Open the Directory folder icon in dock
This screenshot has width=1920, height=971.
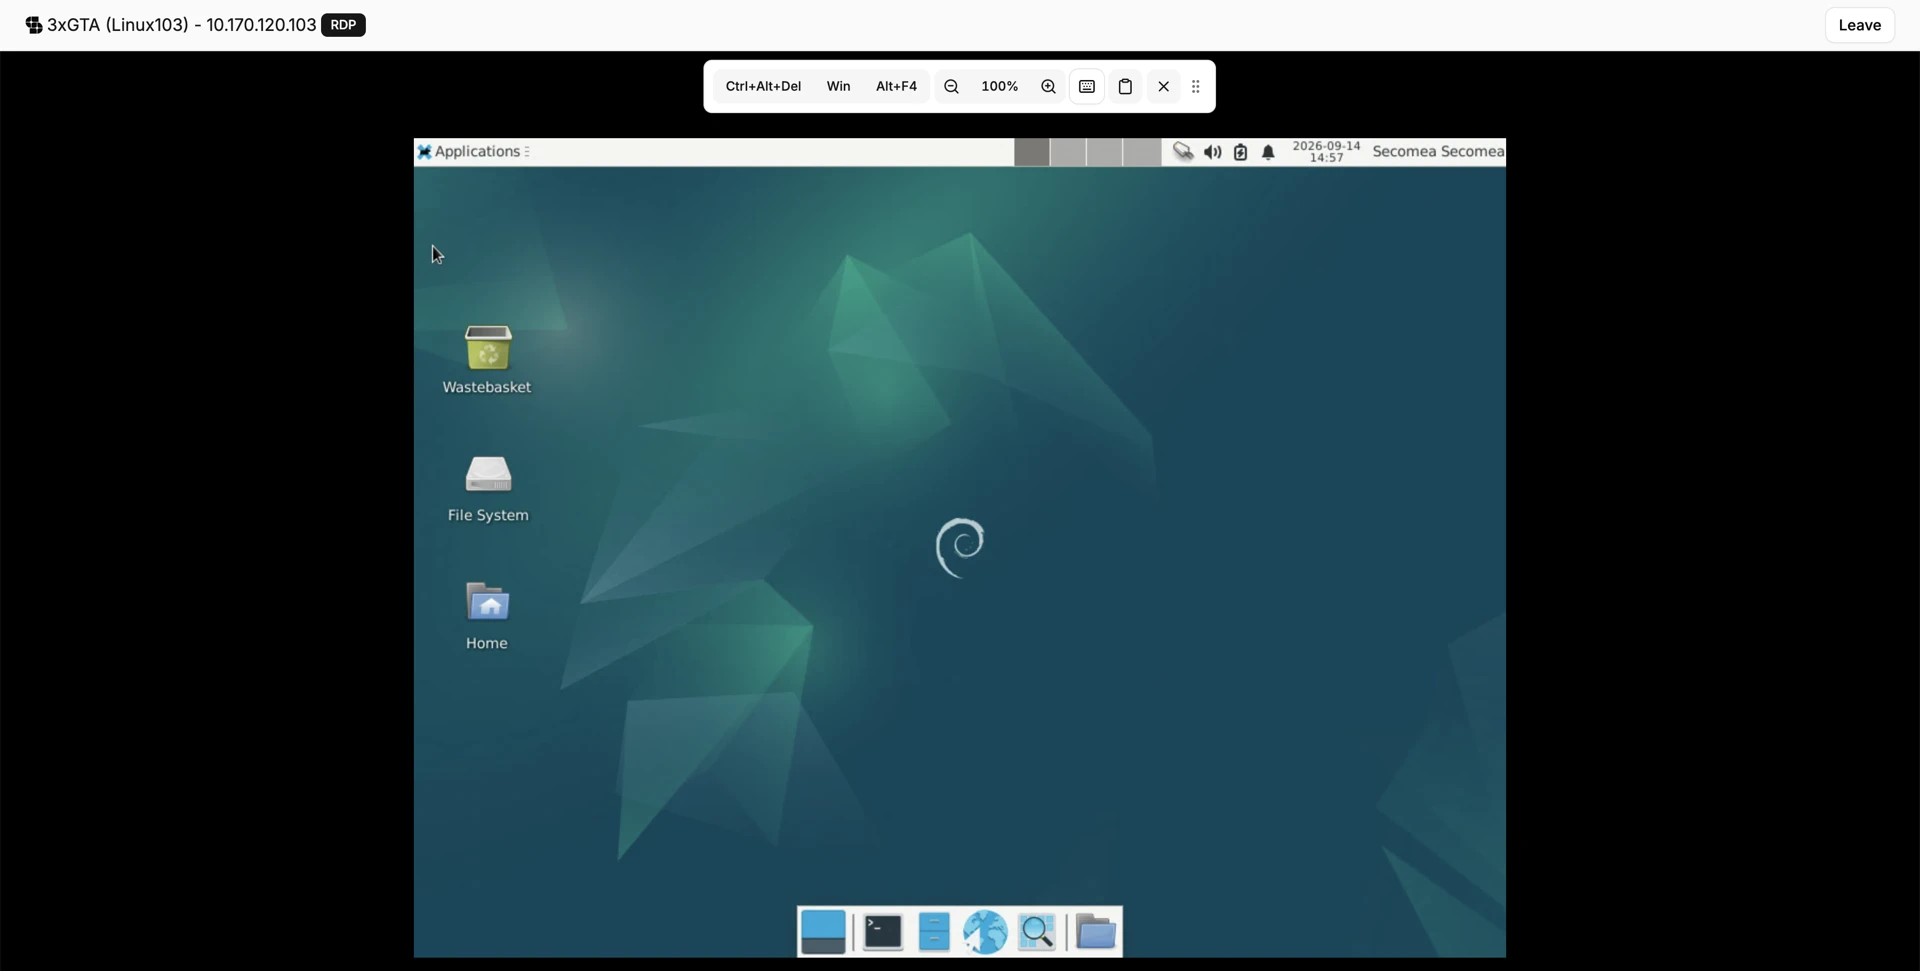pyautogui.click(x=1096, y=932)
